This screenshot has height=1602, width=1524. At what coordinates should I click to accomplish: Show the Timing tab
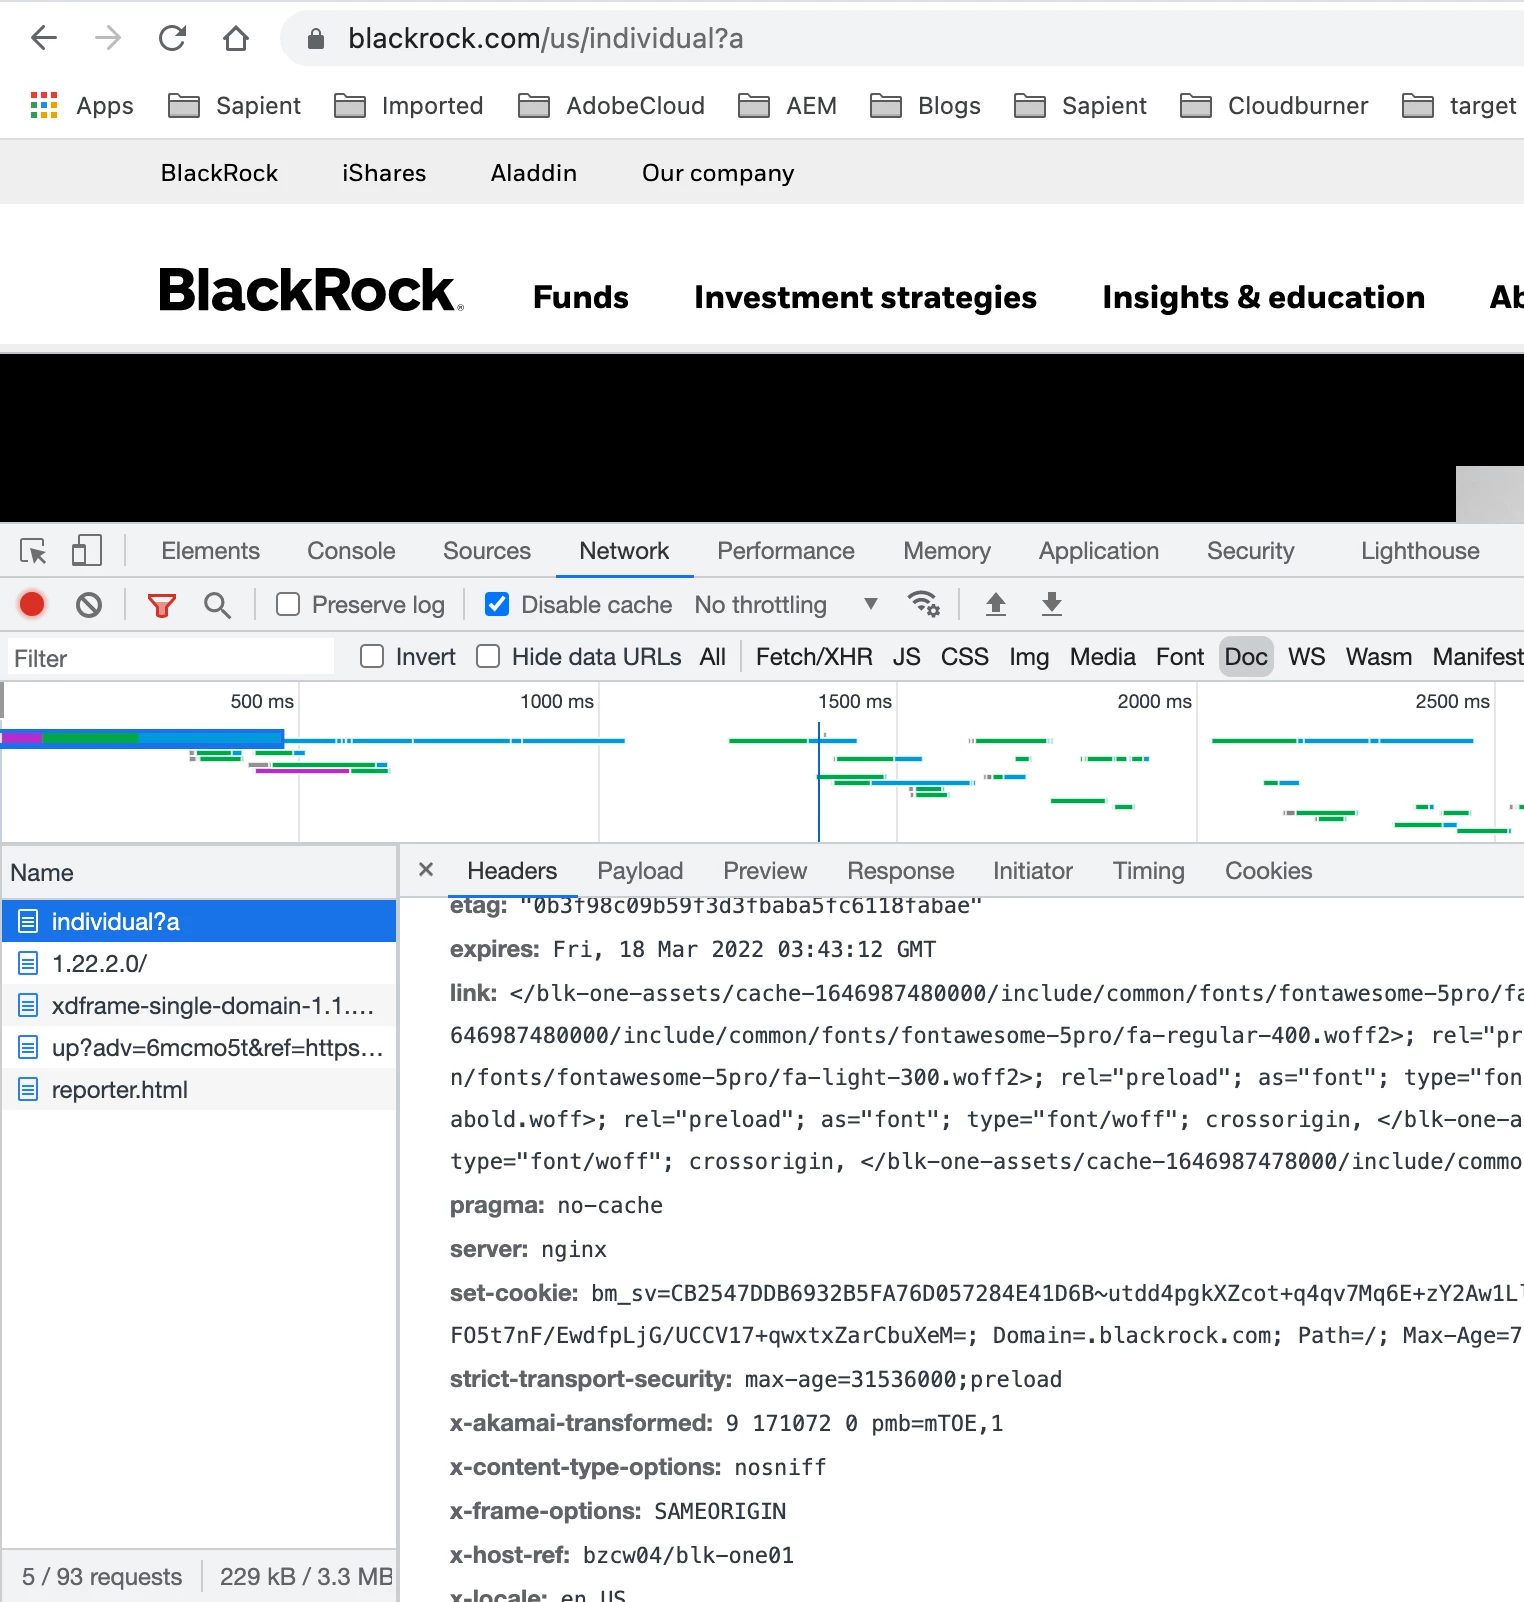[x=1148, y=871]
